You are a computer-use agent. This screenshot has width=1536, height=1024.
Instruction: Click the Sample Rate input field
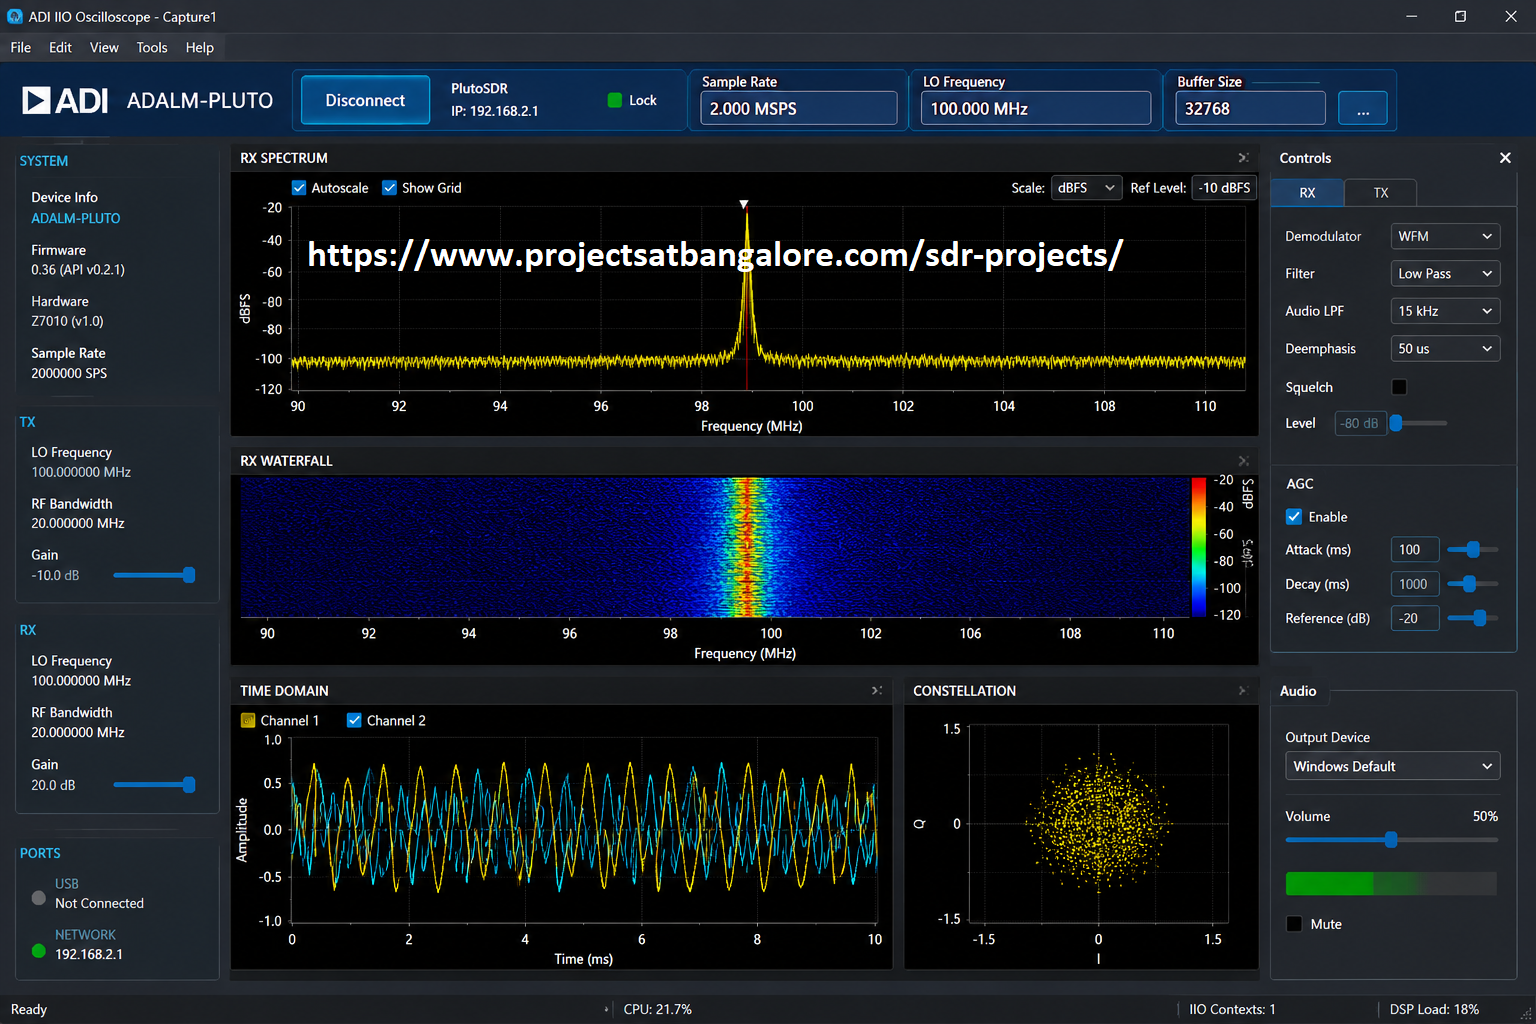[x=799, y=109]
